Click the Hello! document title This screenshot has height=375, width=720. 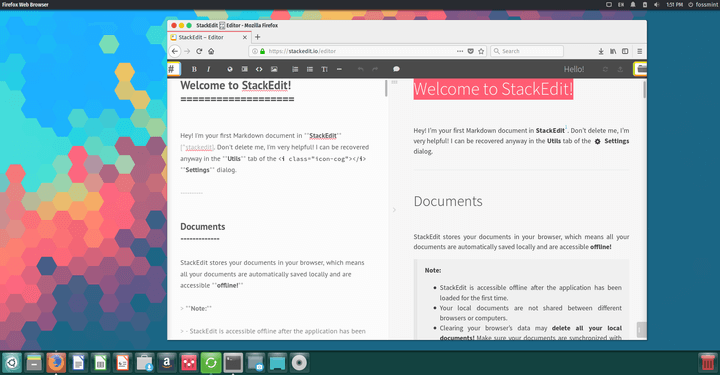[574, 69]
